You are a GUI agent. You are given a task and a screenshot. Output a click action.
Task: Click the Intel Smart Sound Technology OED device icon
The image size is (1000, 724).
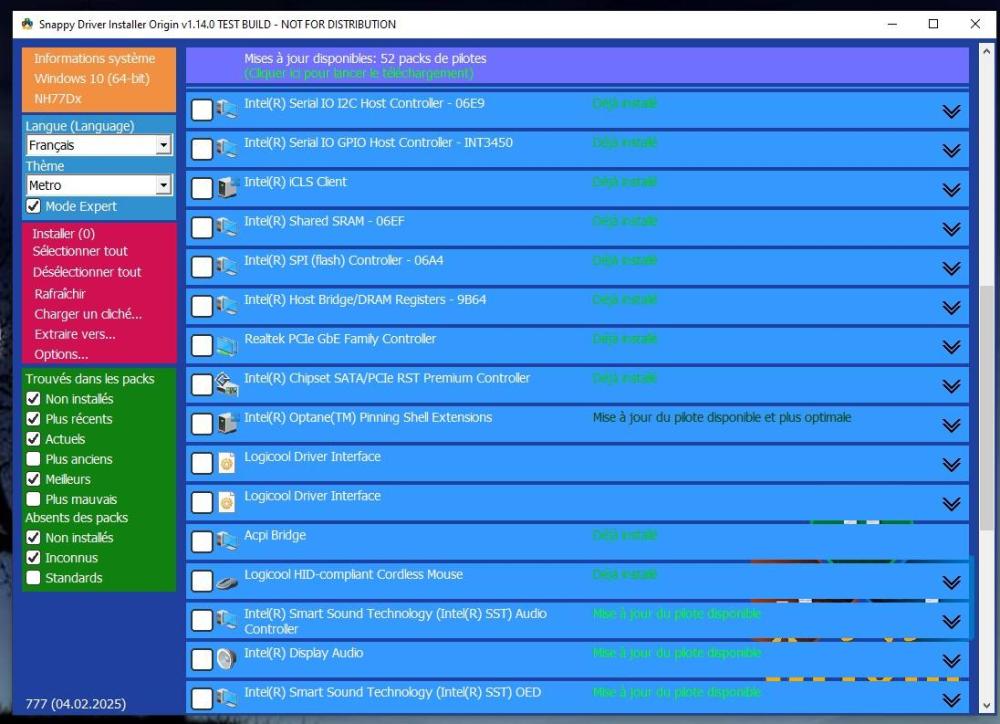point(226,698)
